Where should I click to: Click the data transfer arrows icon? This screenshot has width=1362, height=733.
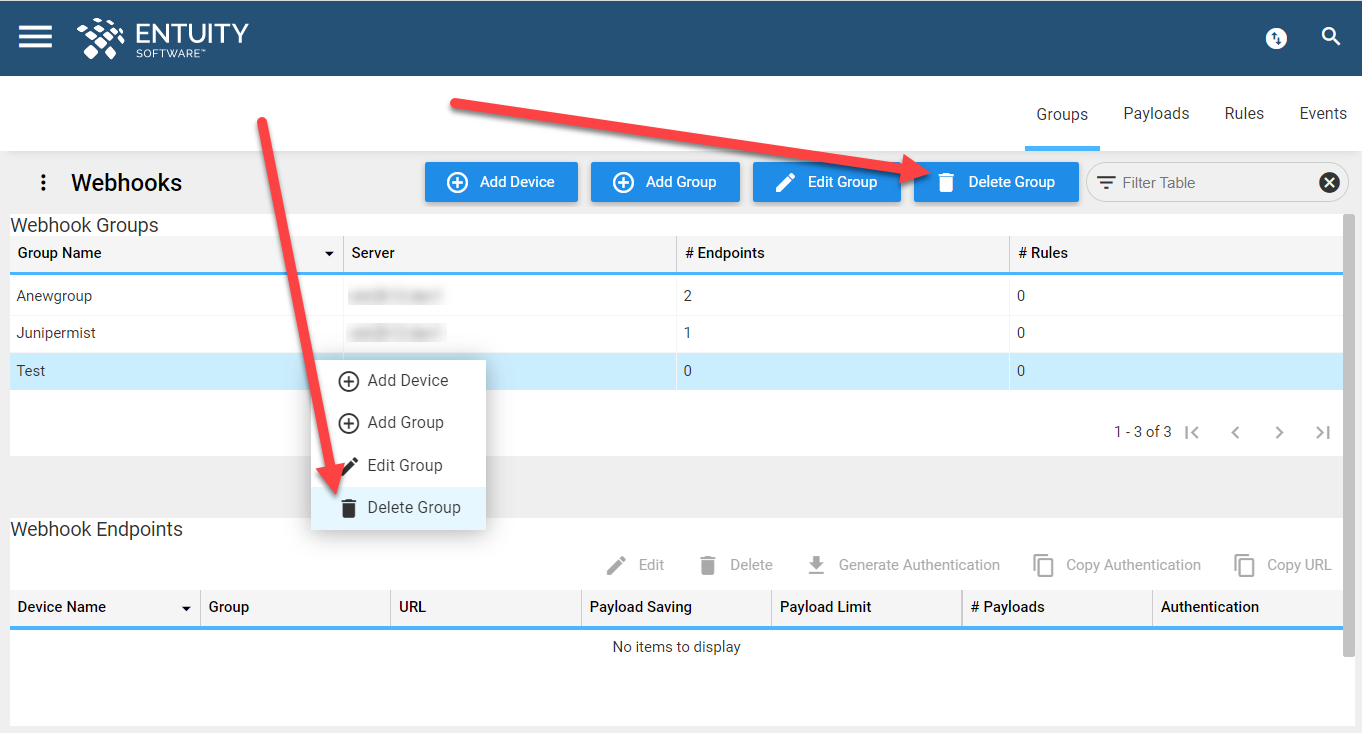click(1276, 38)
